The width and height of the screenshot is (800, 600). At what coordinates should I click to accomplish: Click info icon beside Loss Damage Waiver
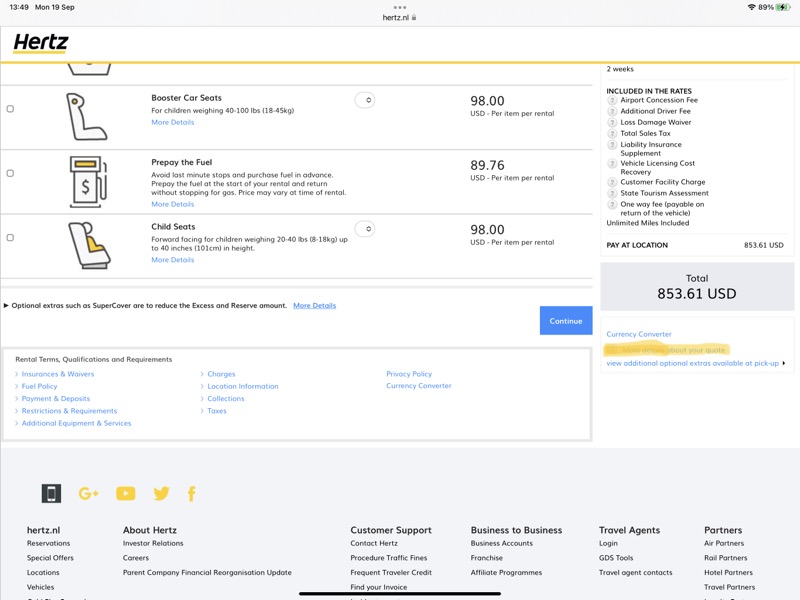(x=612, y=122)
